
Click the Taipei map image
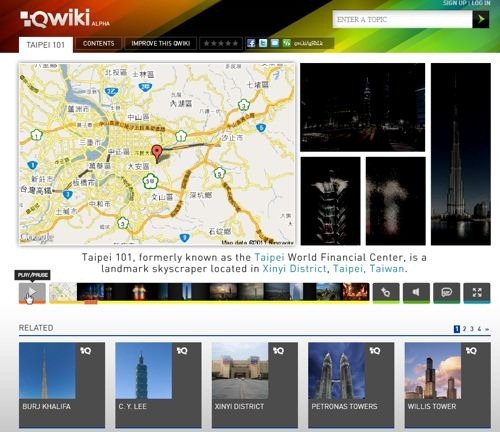(157, 154)
